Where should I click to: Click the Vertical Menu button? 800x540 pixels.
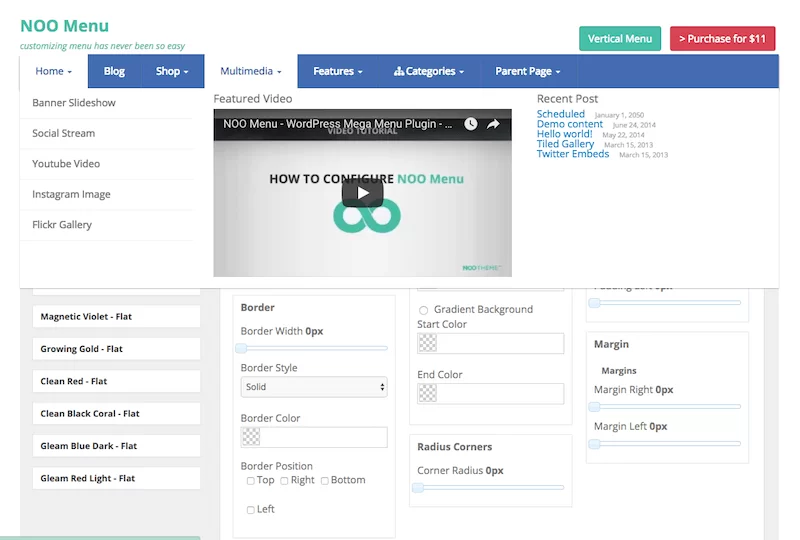point(619,39)
